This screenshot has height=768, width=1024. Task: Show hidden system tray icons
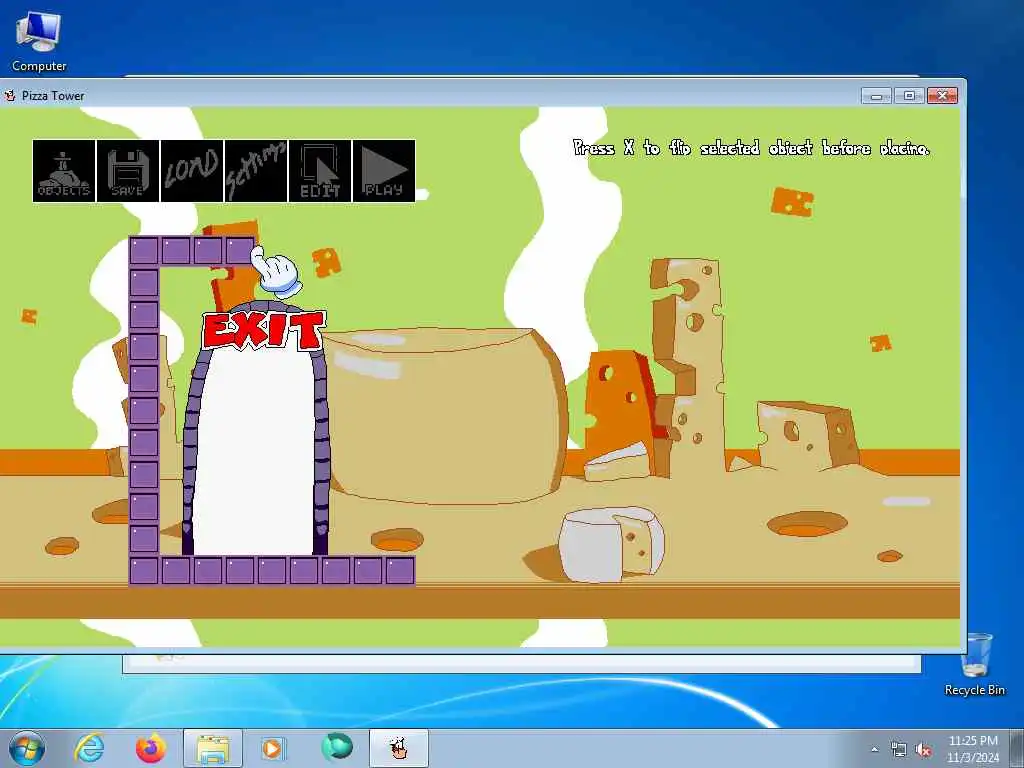point(874,750)
